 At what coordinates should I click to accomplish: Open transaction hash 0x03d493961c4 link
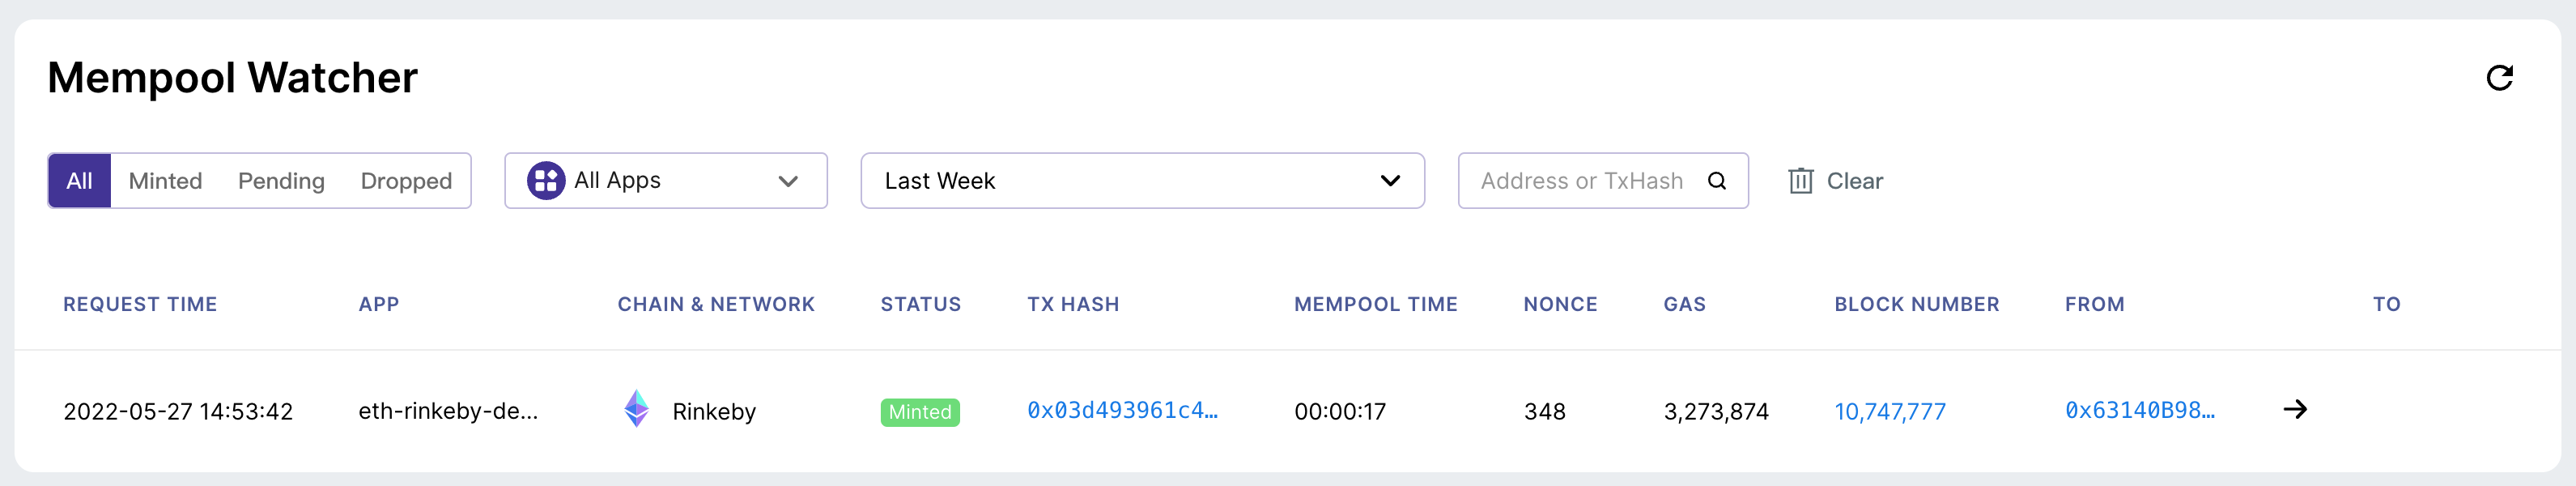(x=1122, y=410)
